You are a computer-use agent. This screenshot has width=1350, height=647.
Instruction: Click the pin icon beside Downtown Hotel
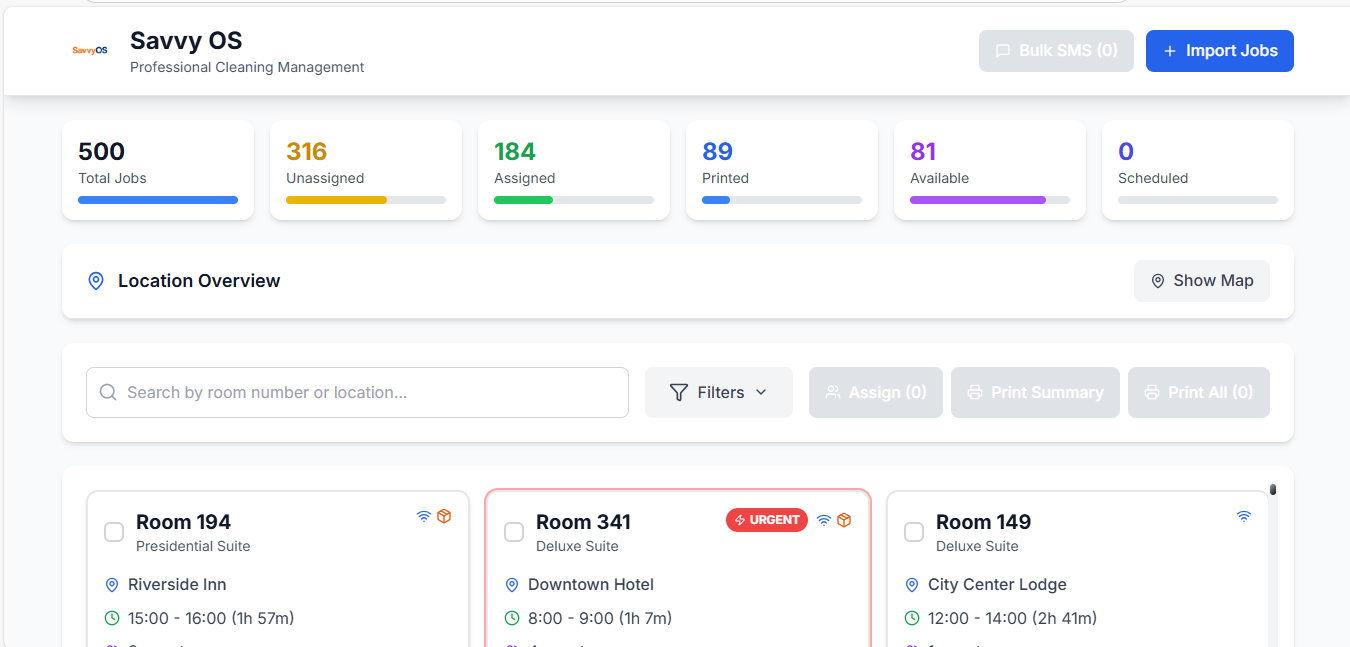[512, 585]
